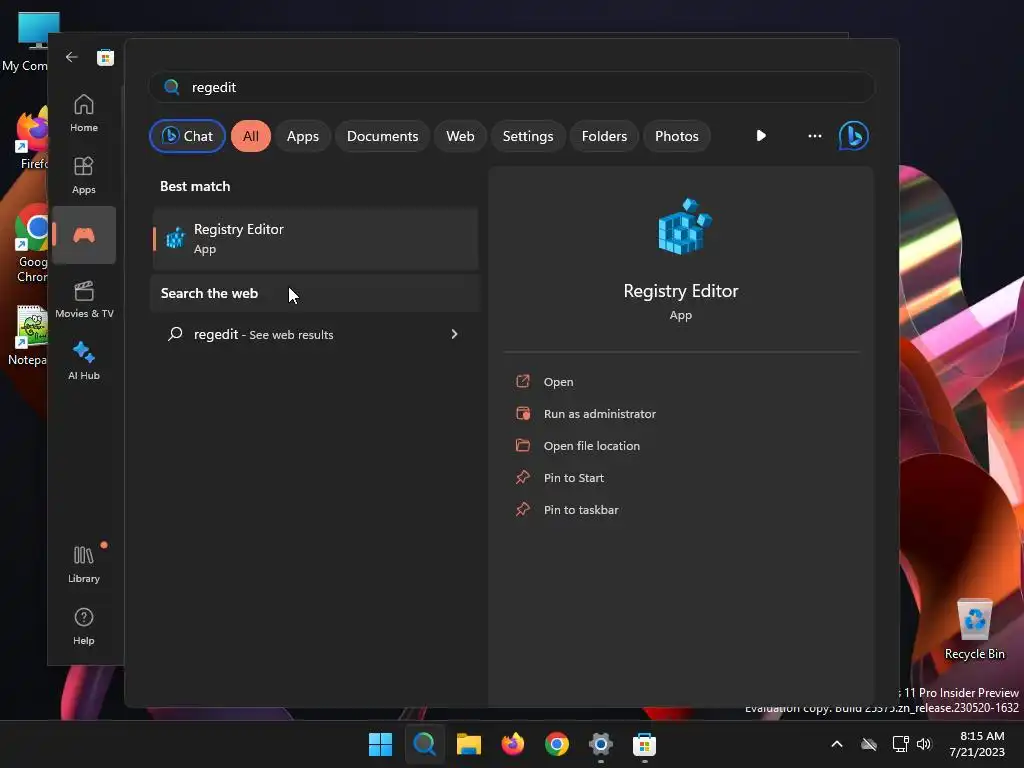Click the large Registry Editor cube icon
Screen dimensions: 1024x768
pos(684,227)
